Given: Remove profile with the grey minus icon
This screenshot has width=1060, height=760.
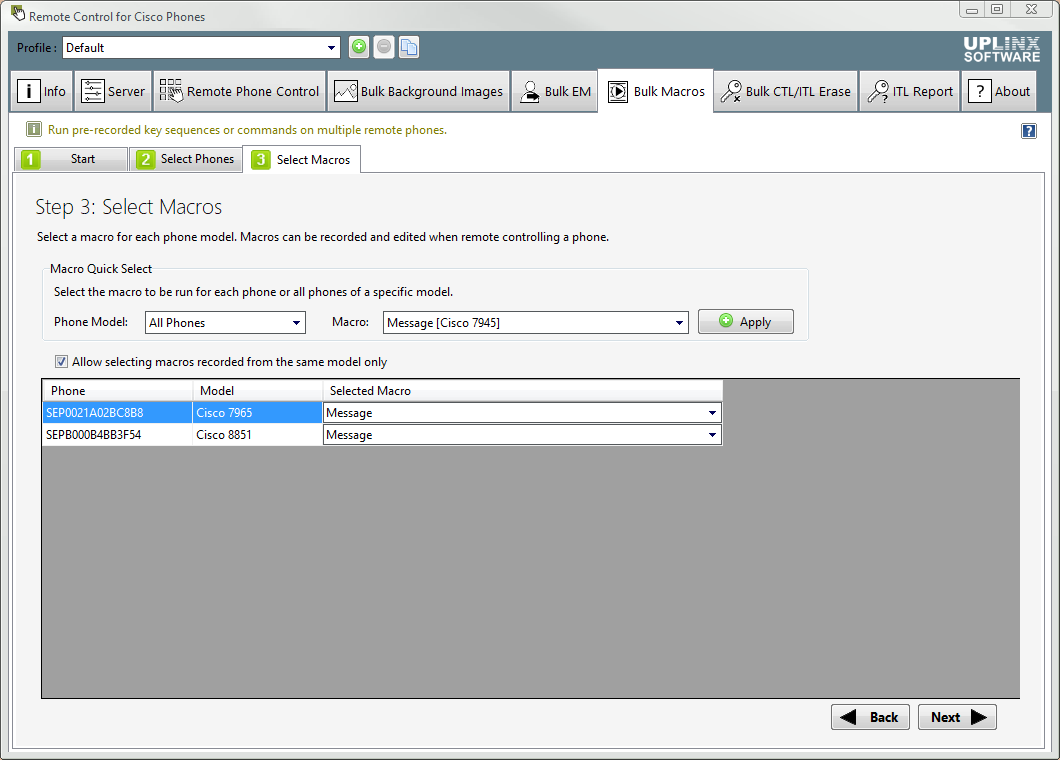Looking at the screenshot, I should click(x=384, y=47).
